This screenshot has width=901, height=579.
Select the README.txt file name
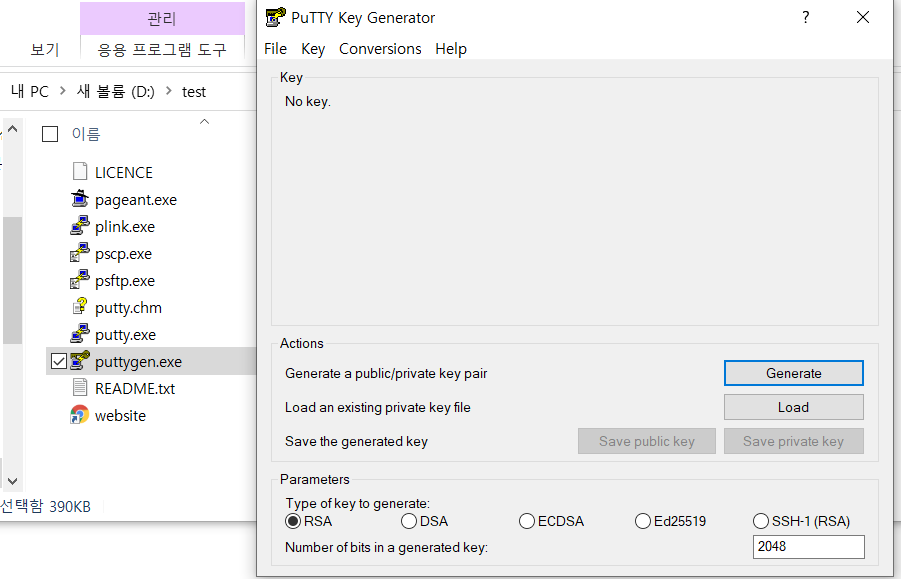click(135, 389)
